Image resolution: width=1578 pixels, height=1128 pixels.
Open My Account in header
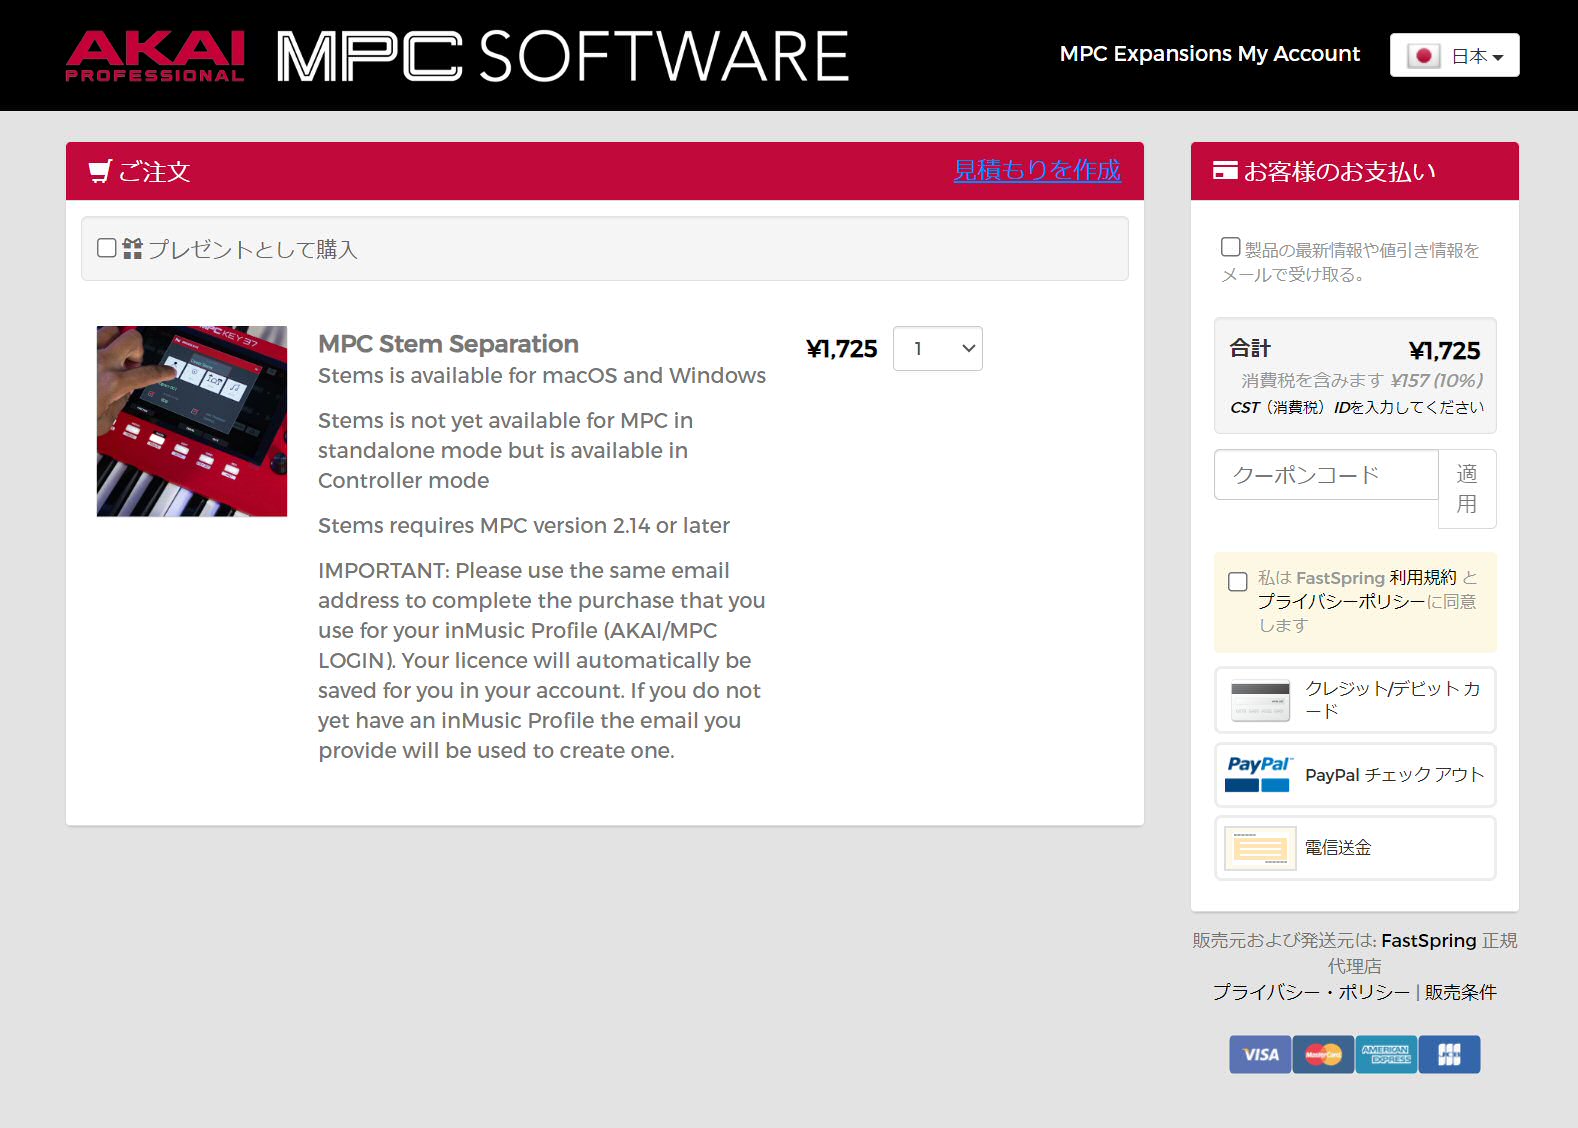pos(1299,54)
